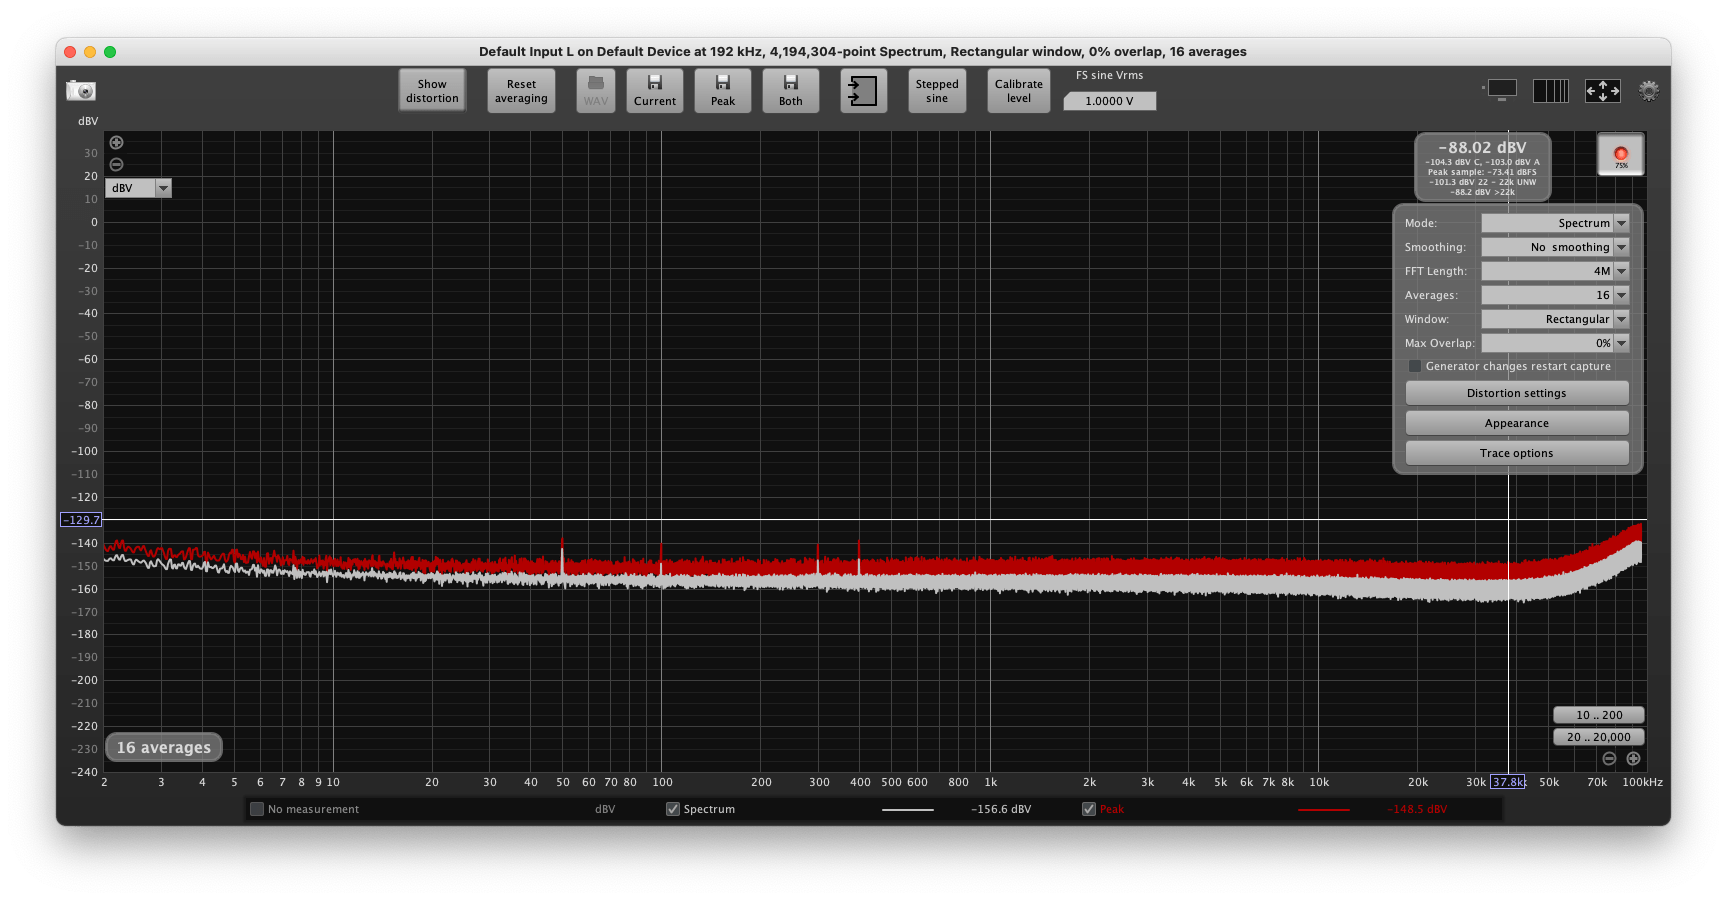The height and width of the screenshot is (900, 1727).
Task: Toggle the Spectrum trace checkbox
Action: 673,809
